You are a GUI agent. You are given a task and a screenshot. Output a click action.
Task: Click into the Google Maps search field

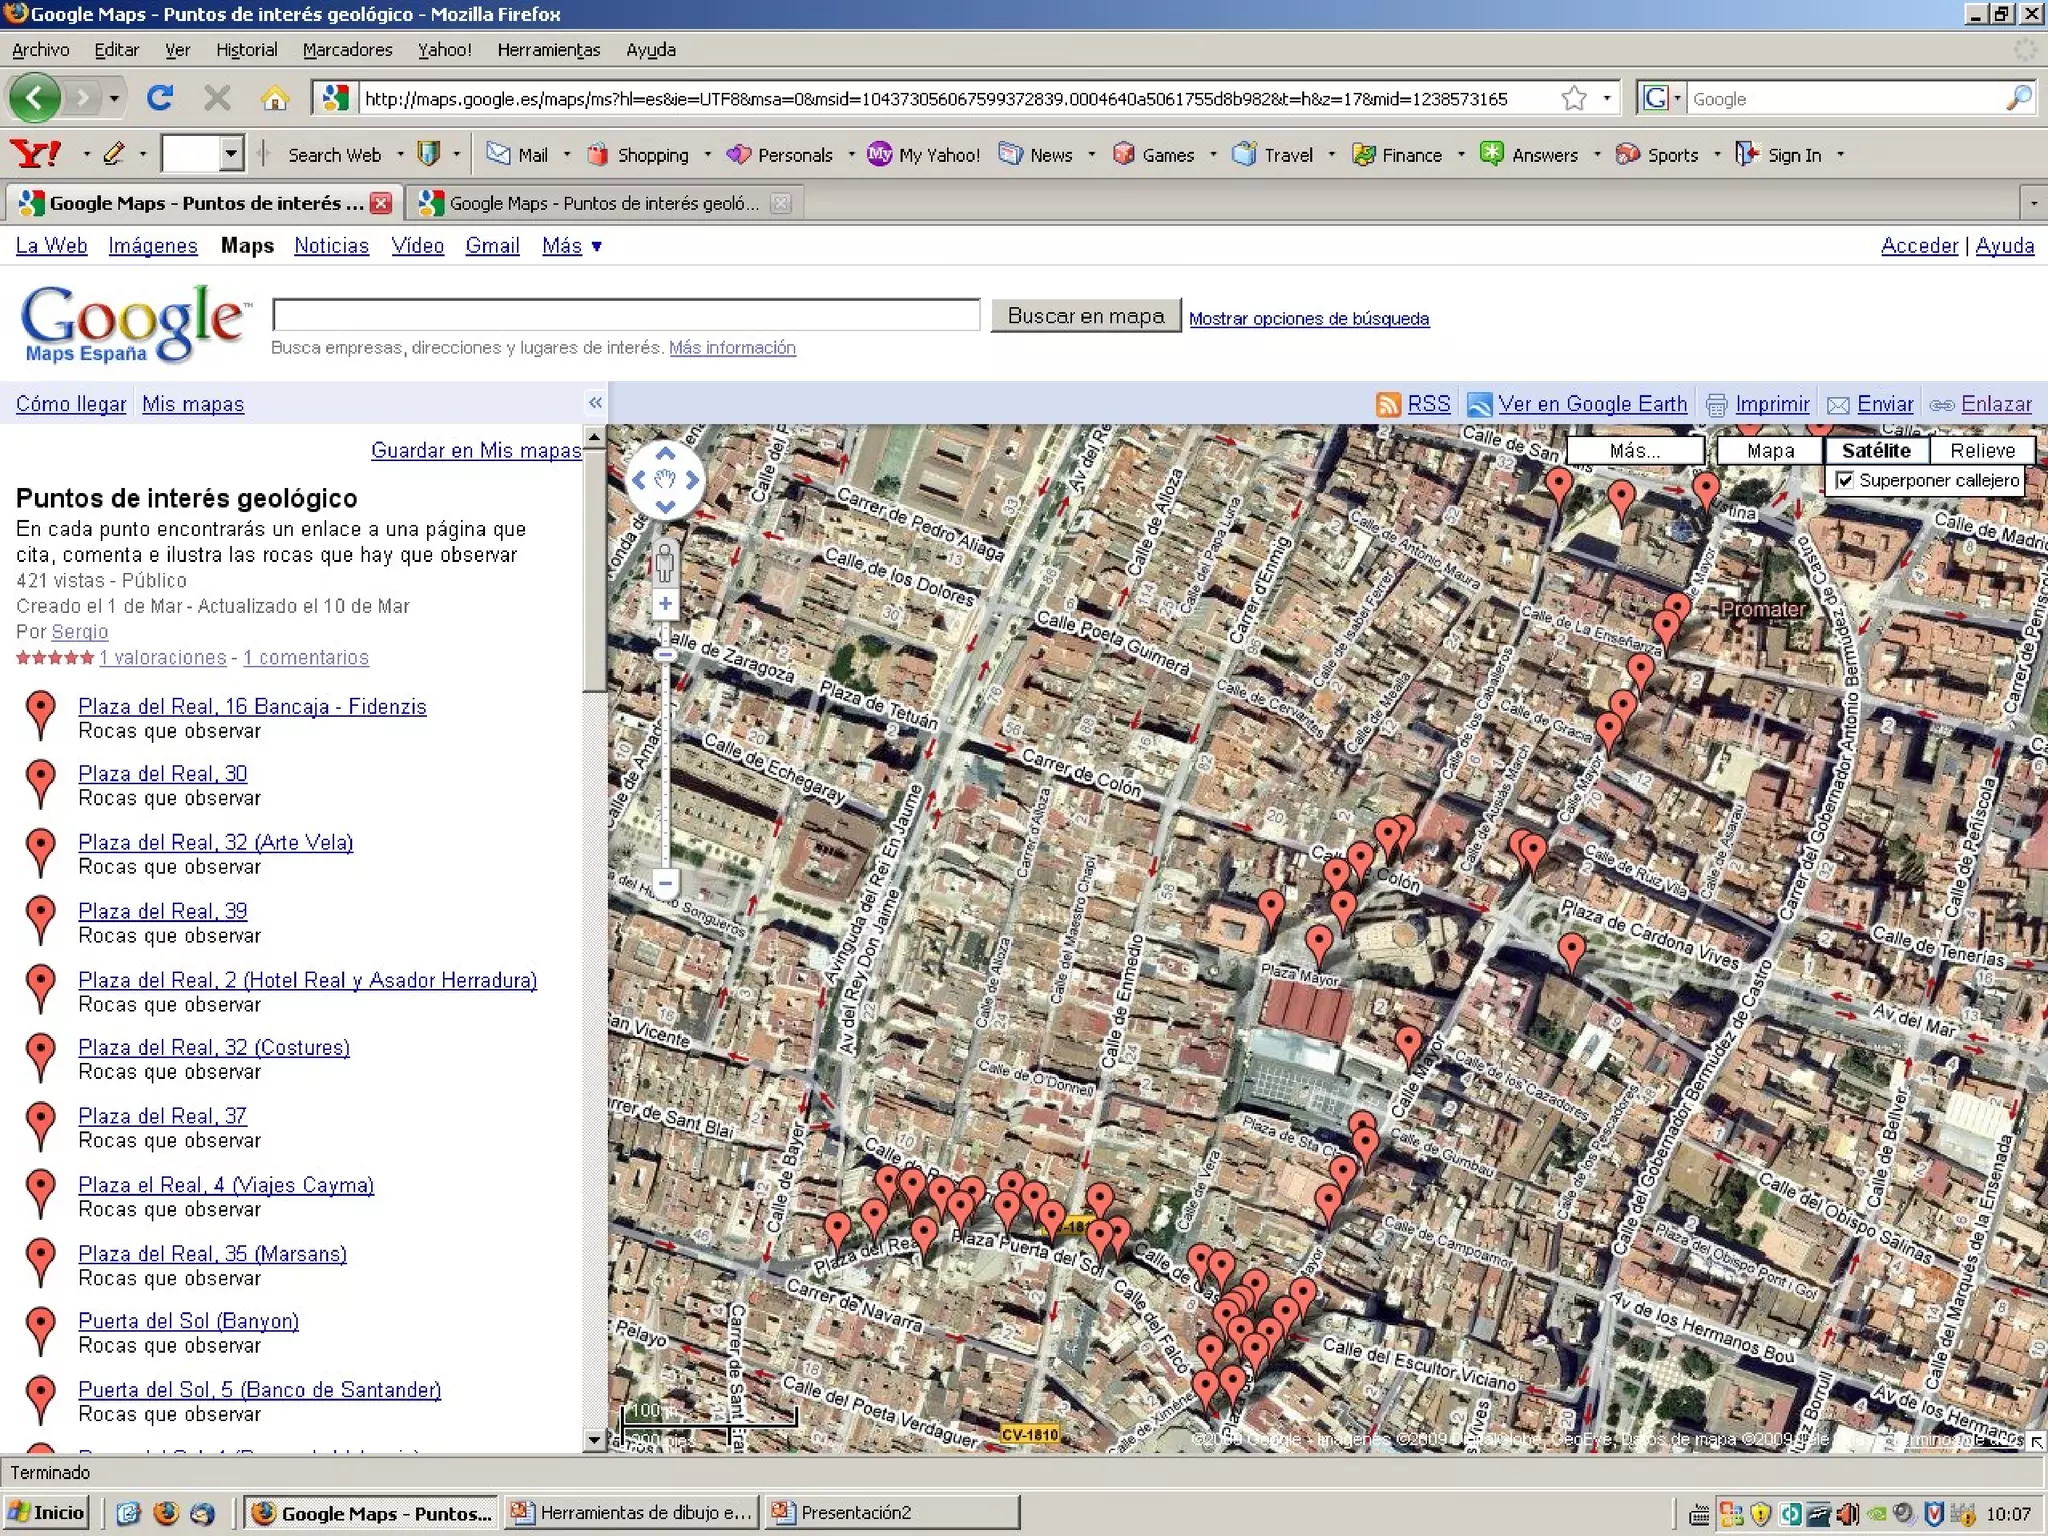coord(626,314)
